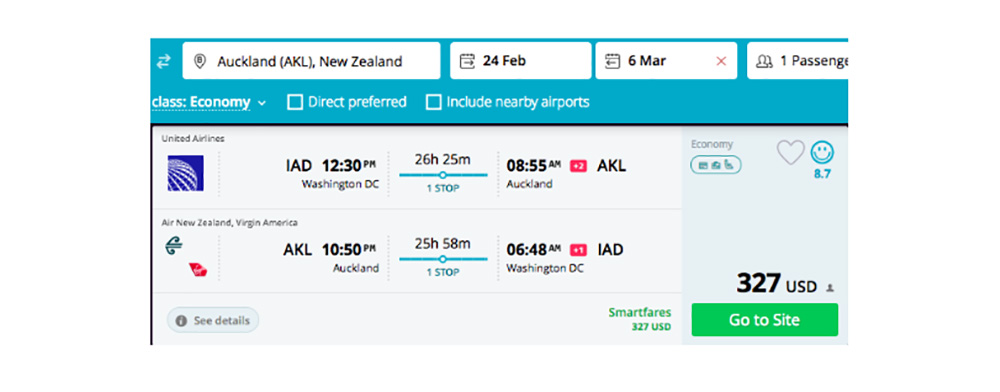1000x392 pixels.
Task: Click the smiley rating icon 8.7
Action: tap(822, 152)
